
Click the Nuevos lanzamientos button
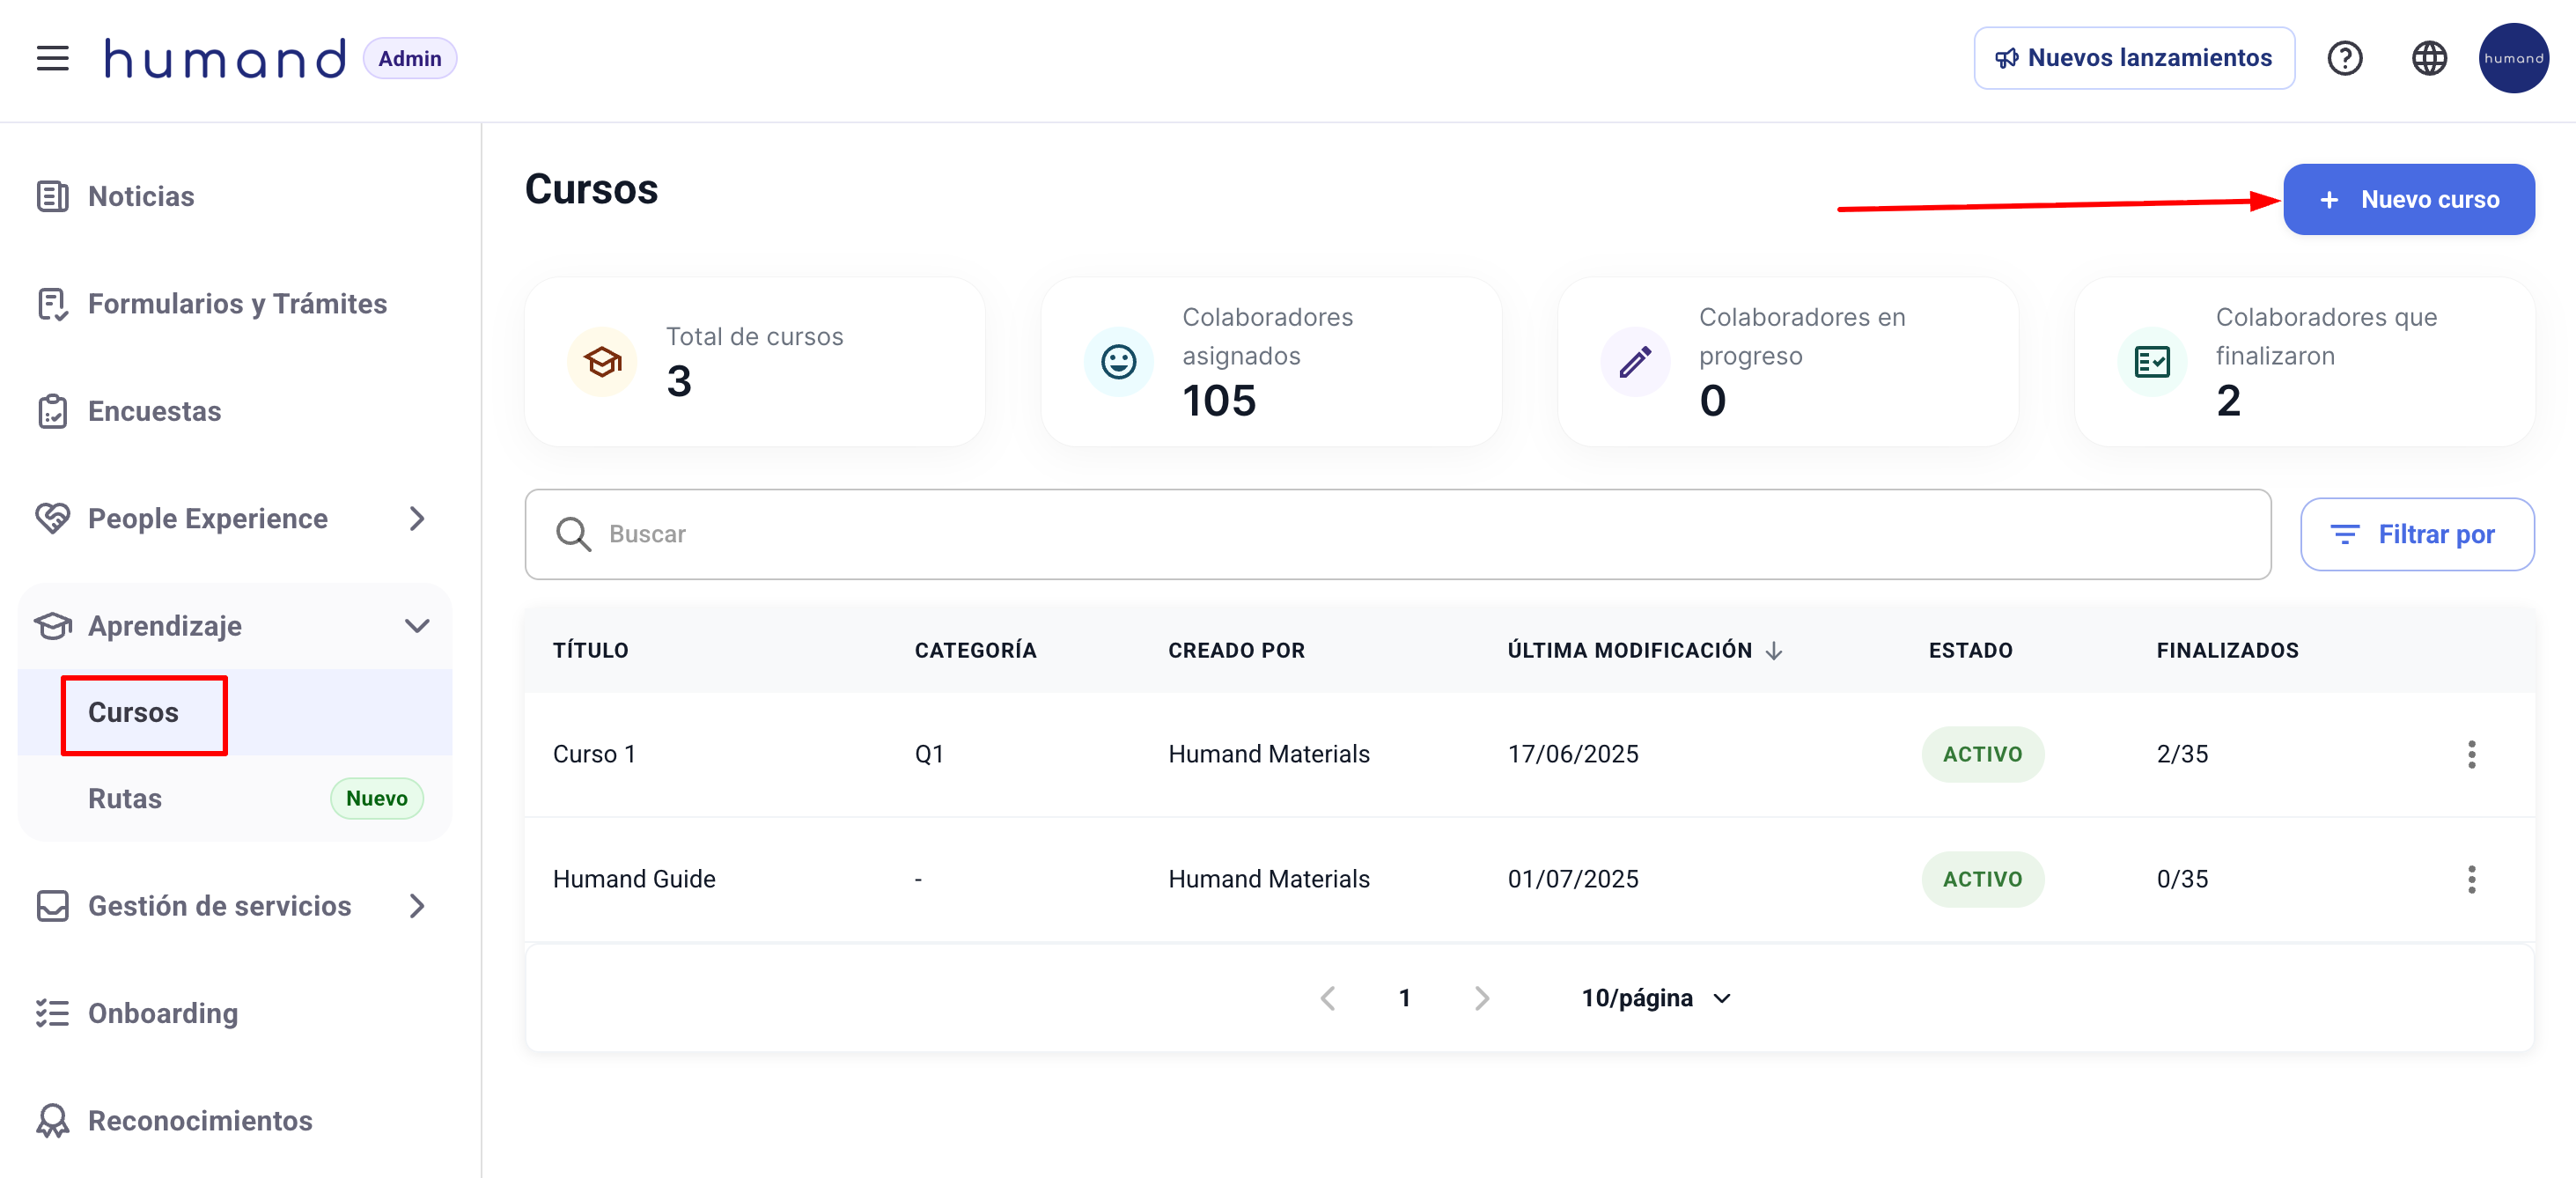tap(2133, 58)
